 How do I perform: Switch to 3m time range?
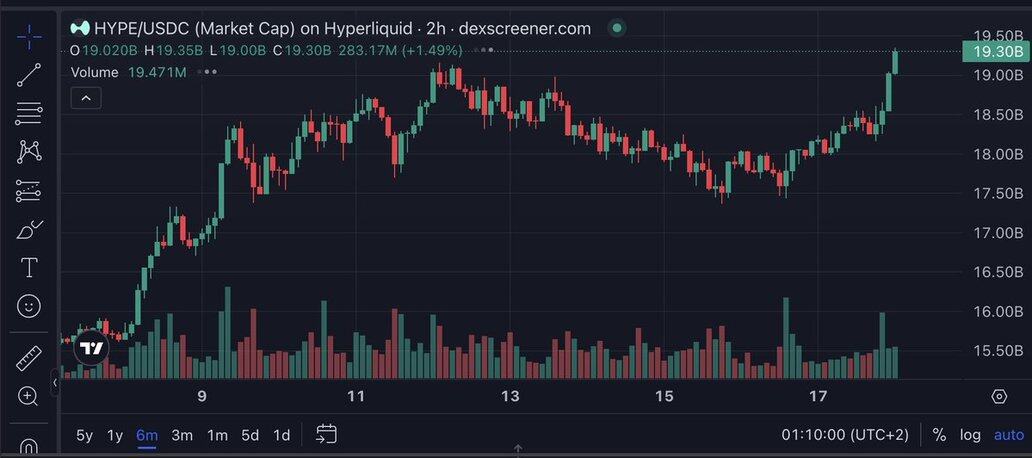point(182,435)
